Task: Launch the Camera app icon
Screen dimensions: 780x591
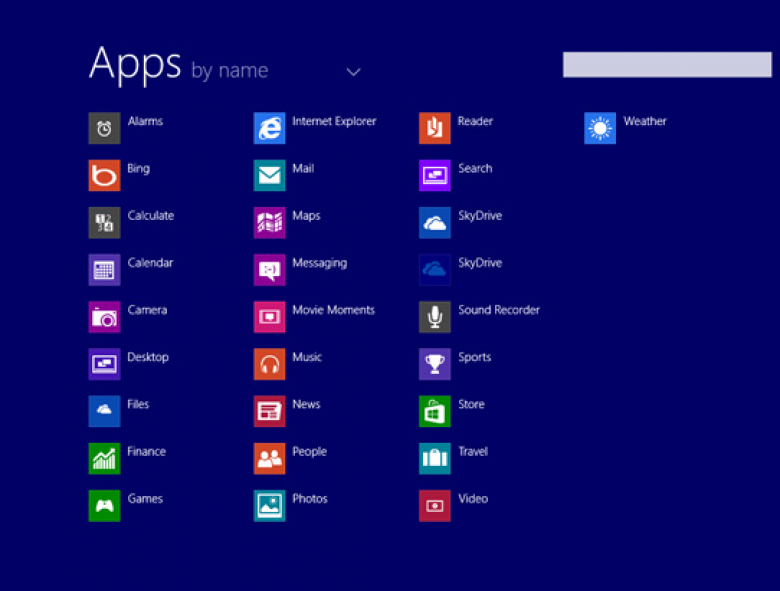Action: [x=104, y=317]
